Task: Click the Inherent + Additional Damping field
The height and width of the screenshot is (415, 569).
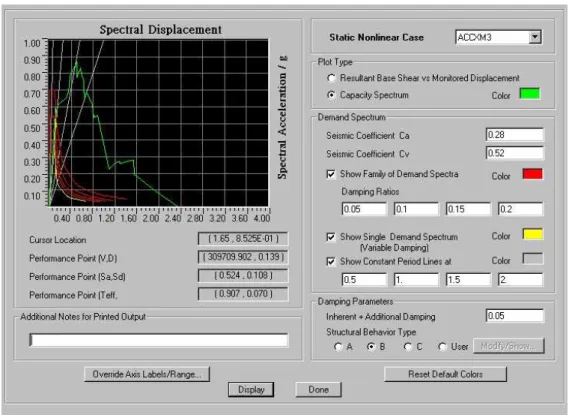Action: (x=515, y=316)
